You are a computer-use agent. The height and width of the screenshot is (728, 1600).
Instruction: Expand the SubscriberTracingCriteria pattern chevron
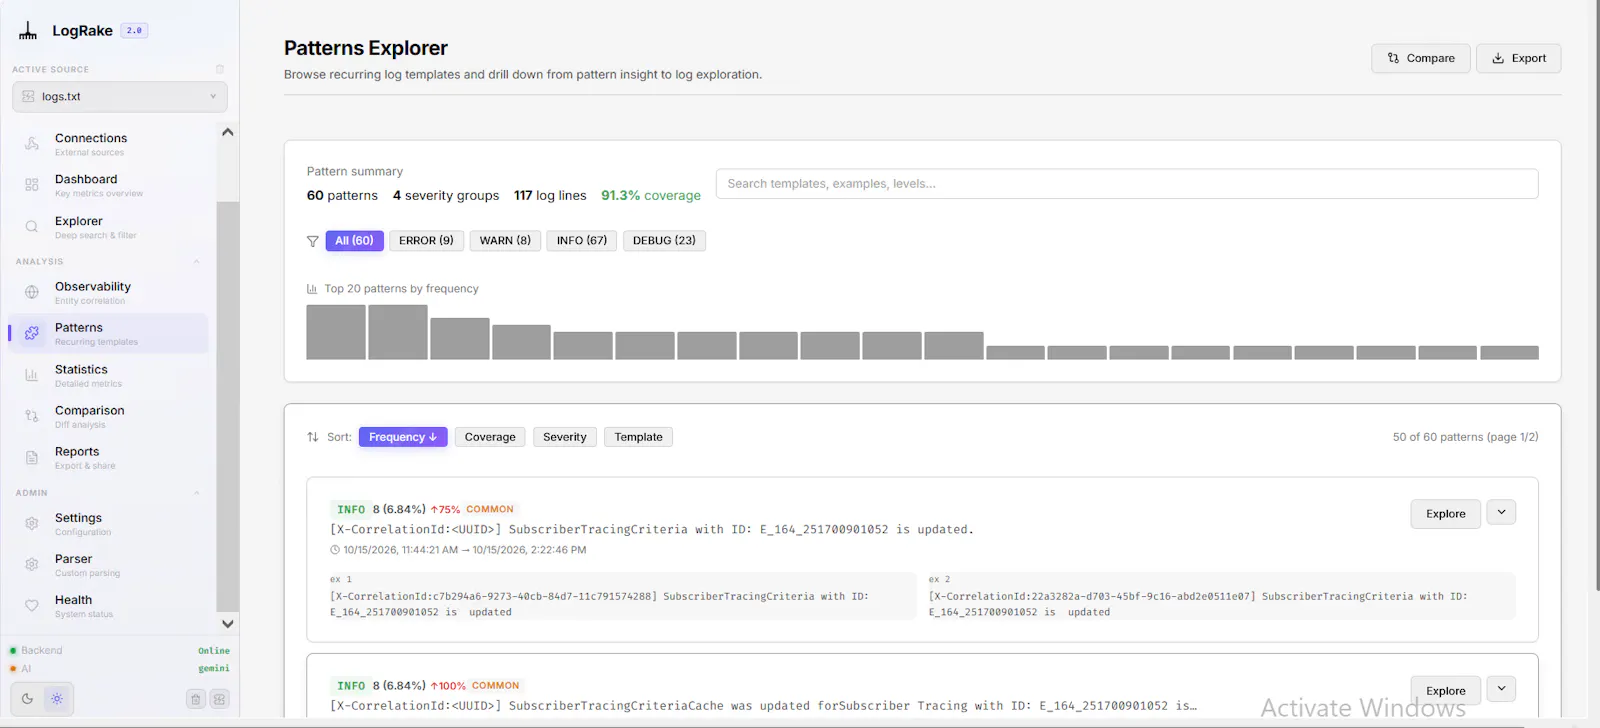click(x=1501, y=512)
